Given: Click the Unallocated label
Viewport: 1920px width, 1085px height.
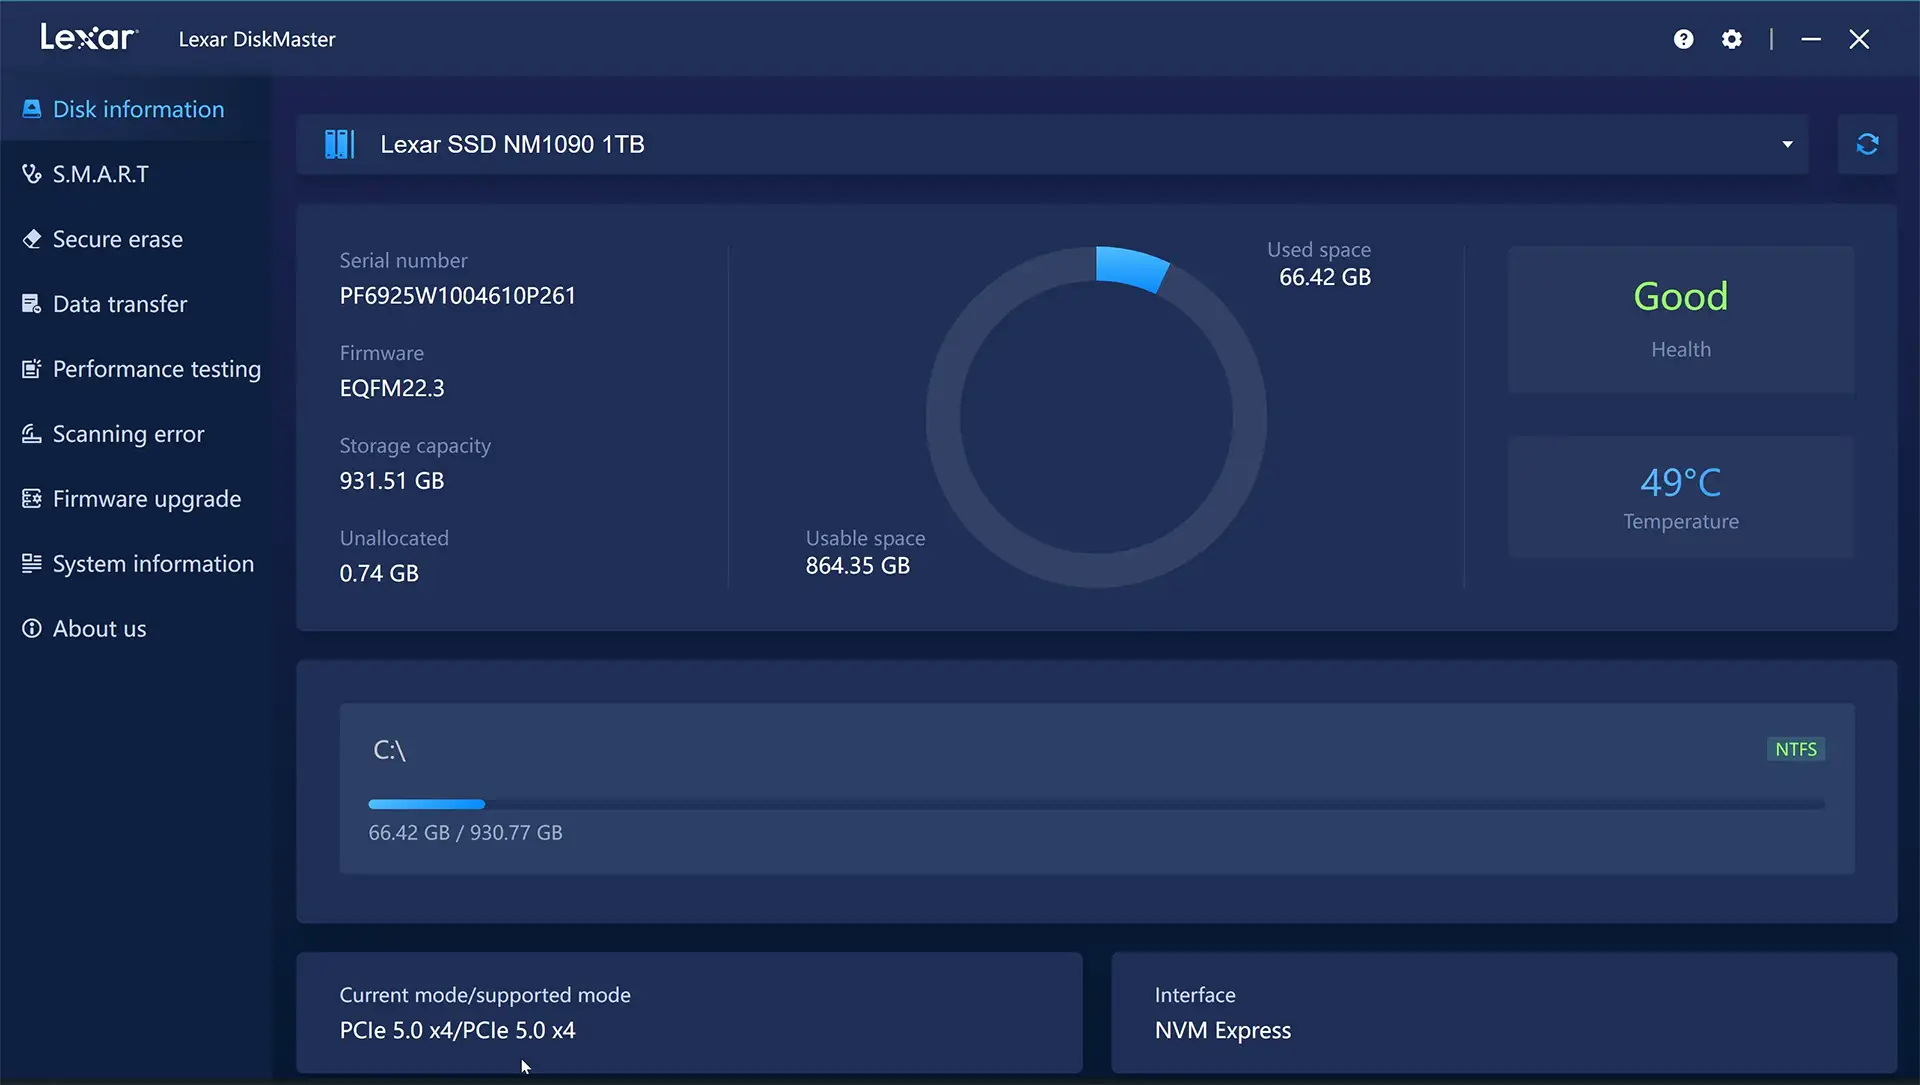Looking at the screenshot, I should [x=394, y=538].
